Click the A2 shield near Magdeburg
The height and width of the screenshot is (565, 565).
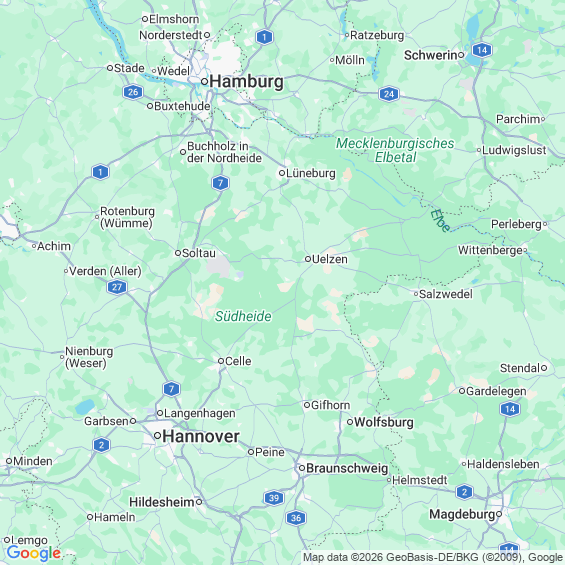click(464, 492)
